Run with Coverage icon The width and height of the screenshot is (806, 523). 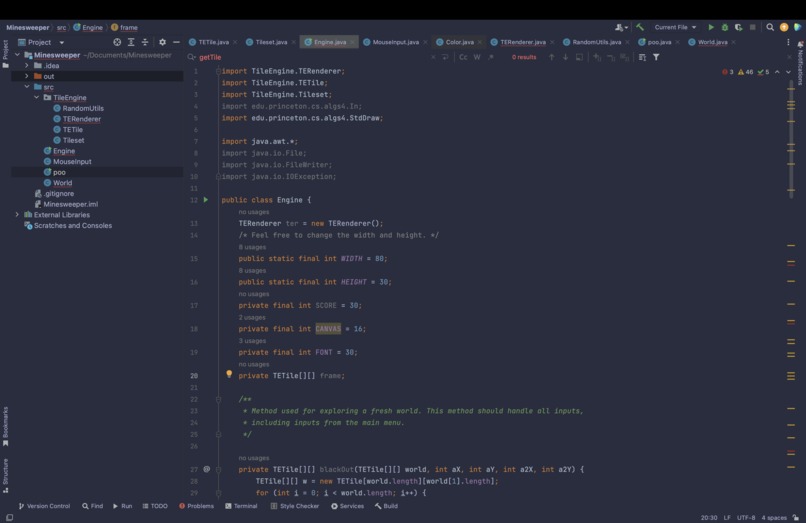tap(739, 27)
